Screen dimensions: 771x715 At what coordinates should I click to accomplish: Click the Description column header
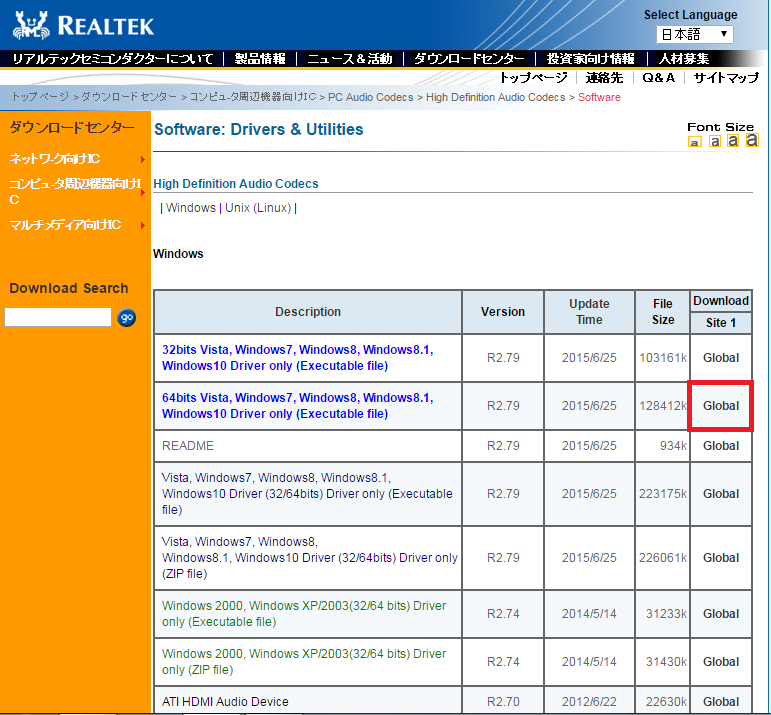point(308,312)
